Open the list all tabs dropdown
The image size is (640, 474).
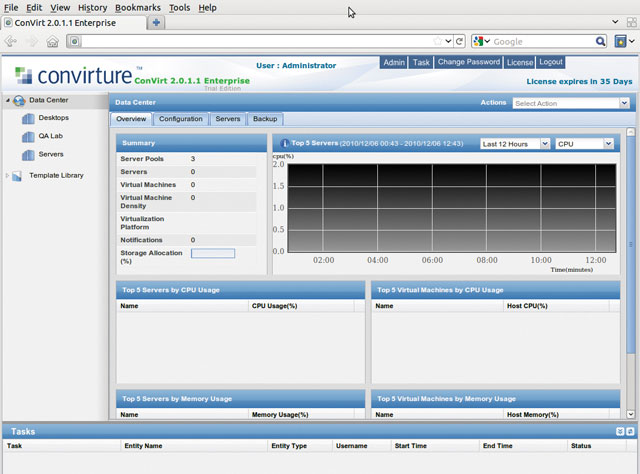[x=615, y=22]
